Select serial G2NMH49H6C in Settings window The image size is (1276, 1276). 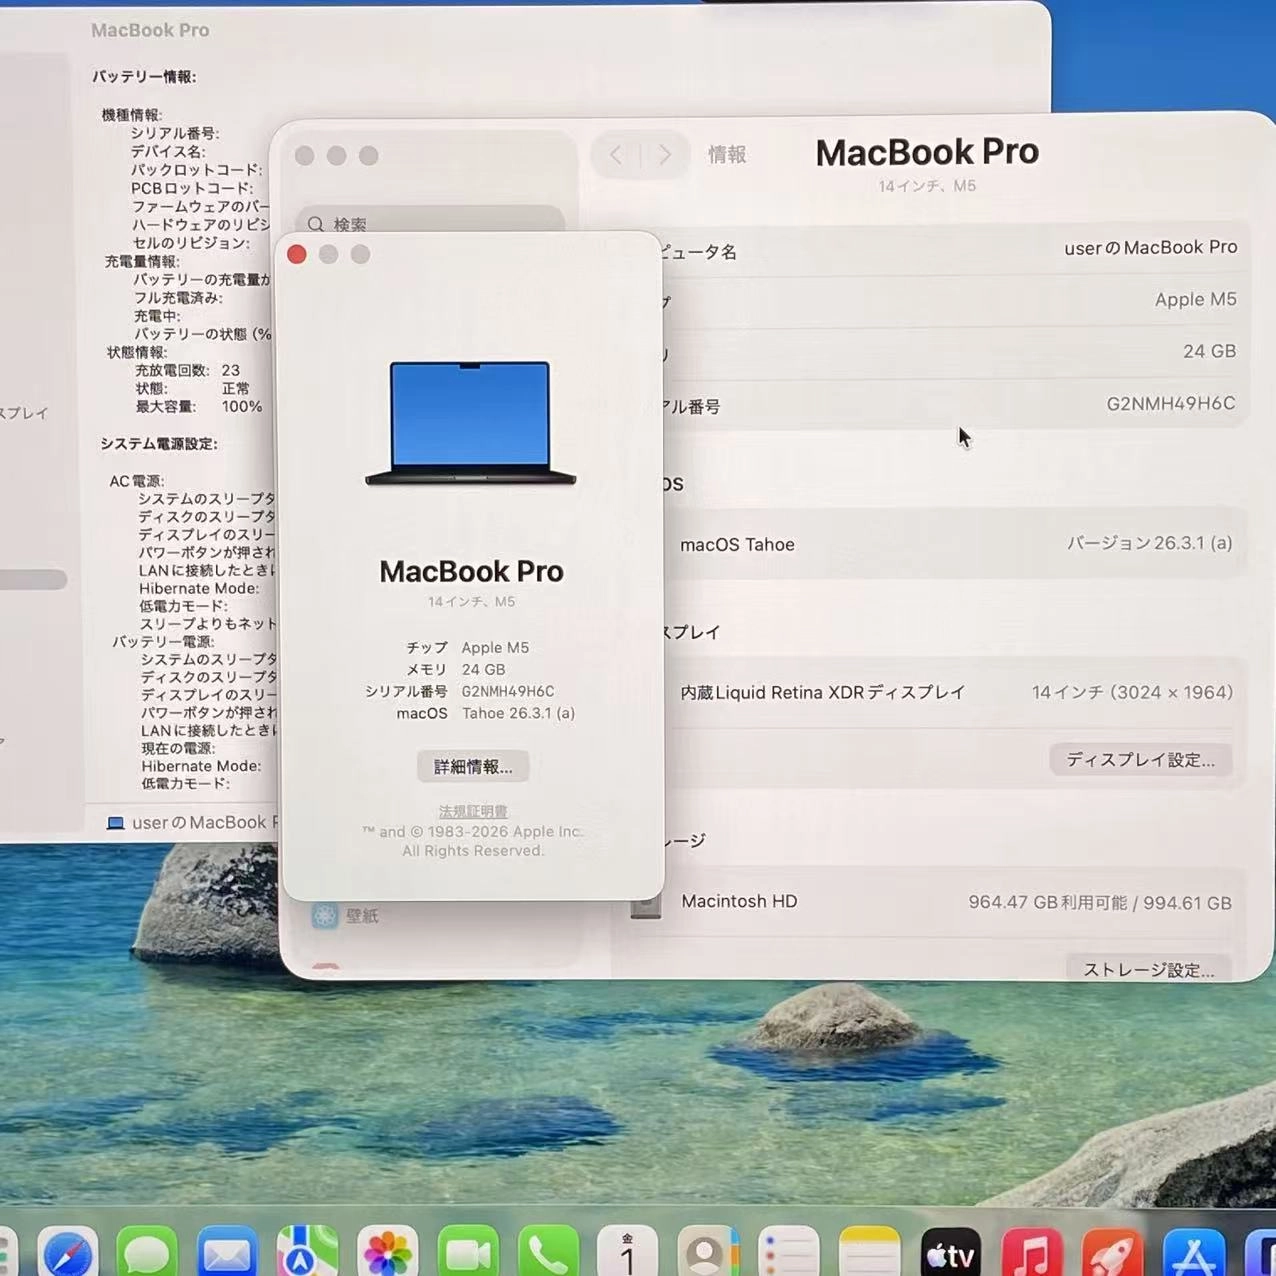point(1171,404)
